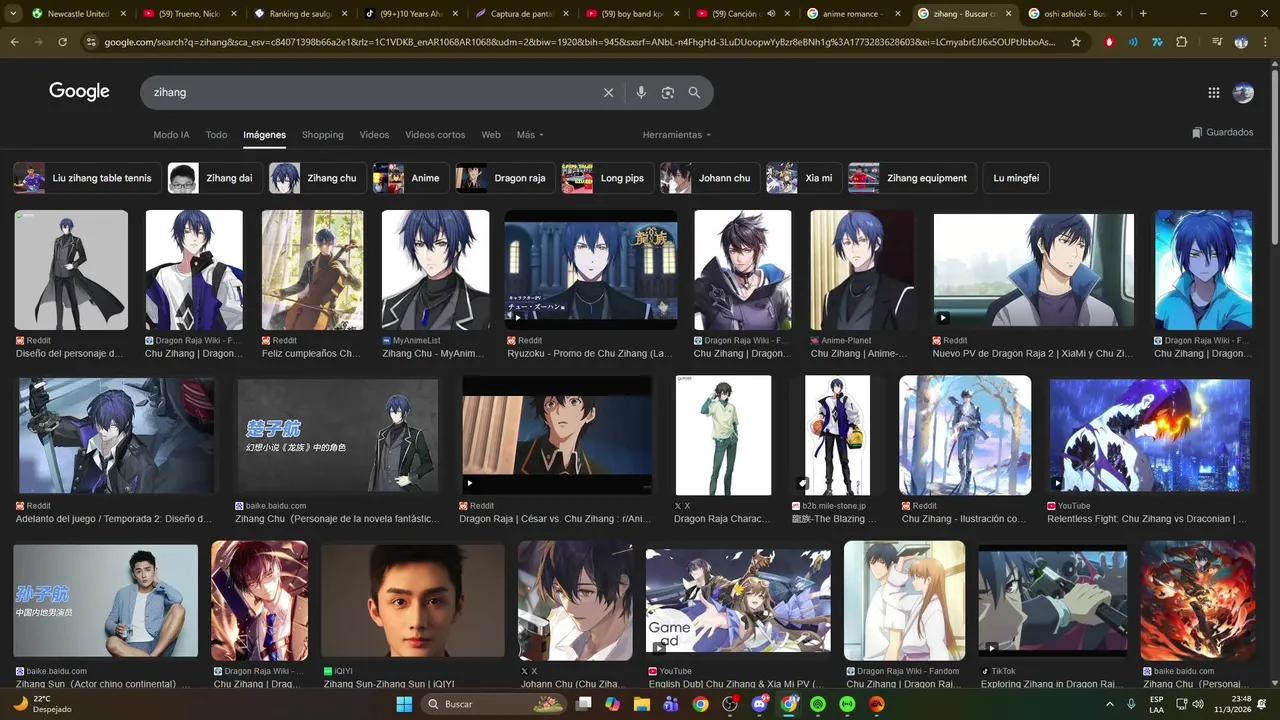This screenshot has height=720, width=1280.
Task: Open Google Lens image search icon
Action: coord(668,92)
